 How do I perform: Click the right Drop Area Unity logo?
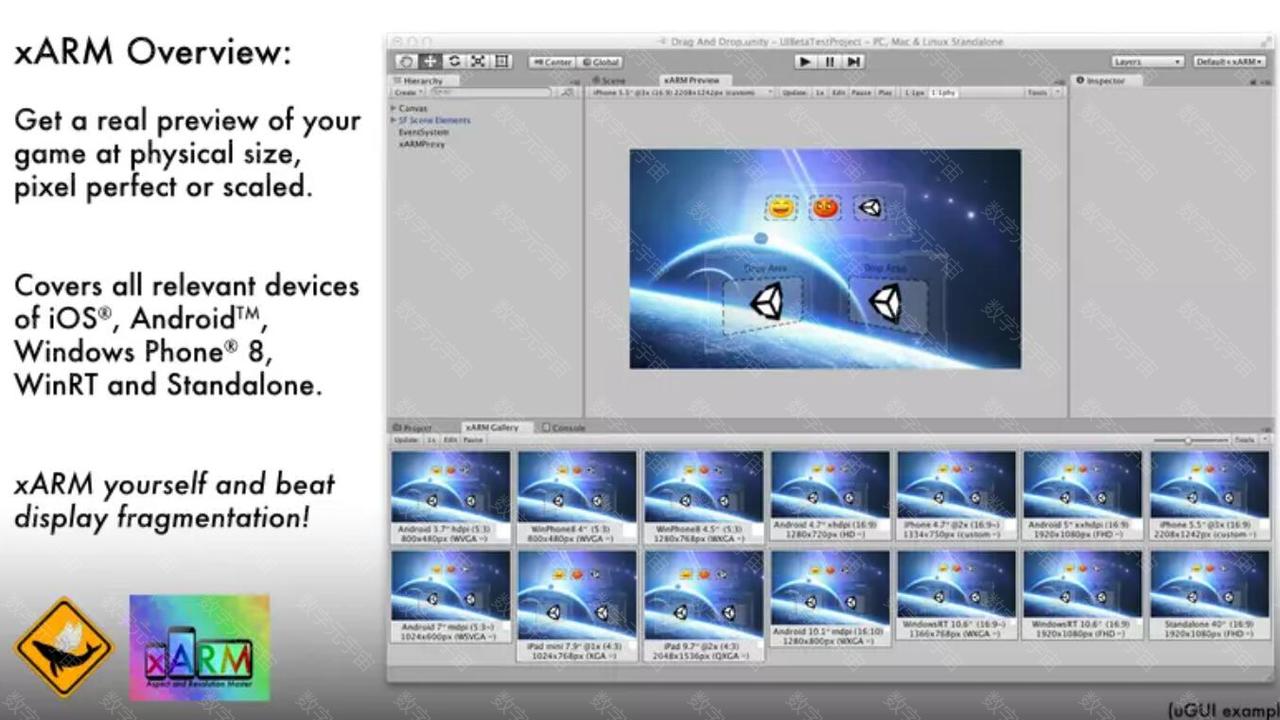[x=884, y=303]
